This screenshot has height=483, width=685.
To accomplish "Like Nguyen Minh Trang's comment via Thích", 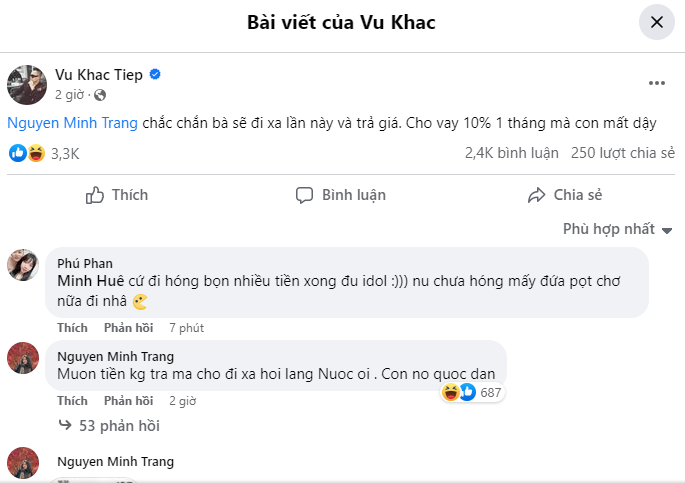I will pyautogui.click(x=72, y=400).
